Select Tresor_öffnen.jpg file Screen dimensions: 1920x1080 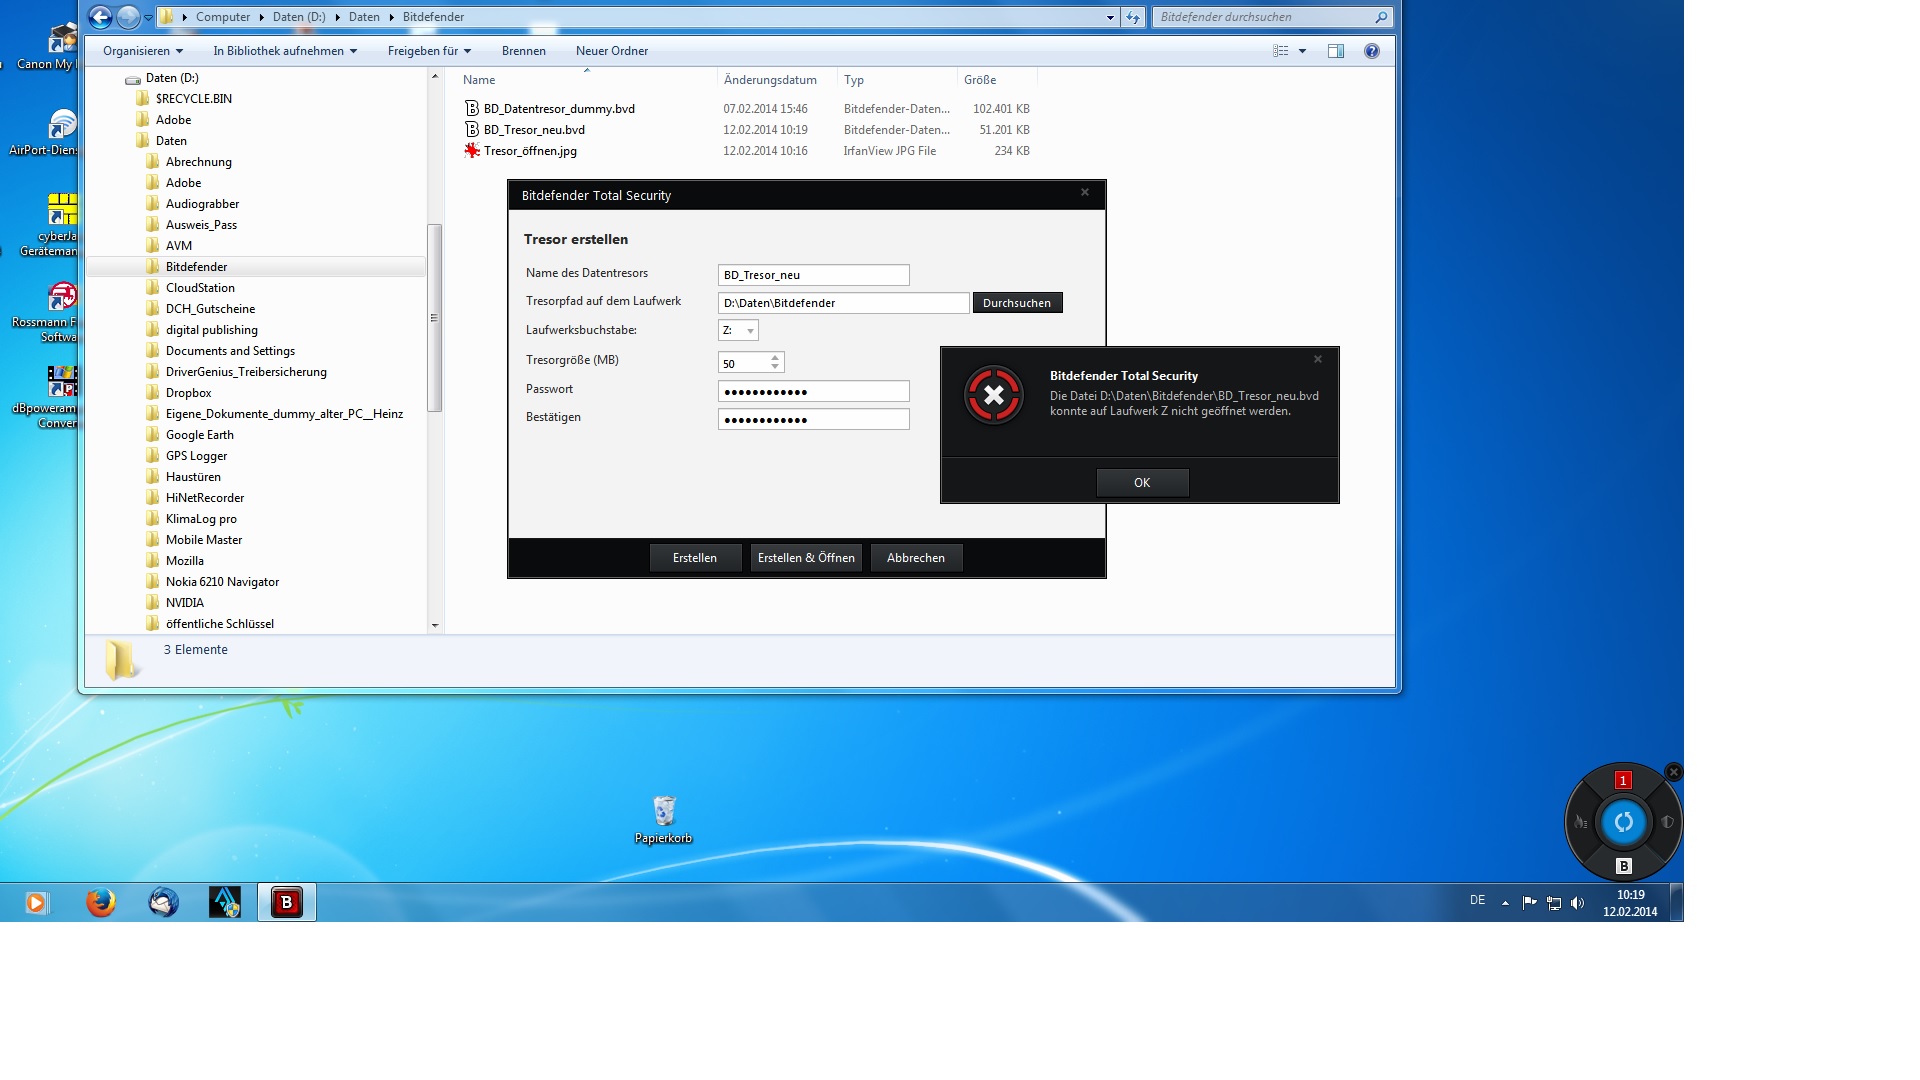tap(530, 151)
